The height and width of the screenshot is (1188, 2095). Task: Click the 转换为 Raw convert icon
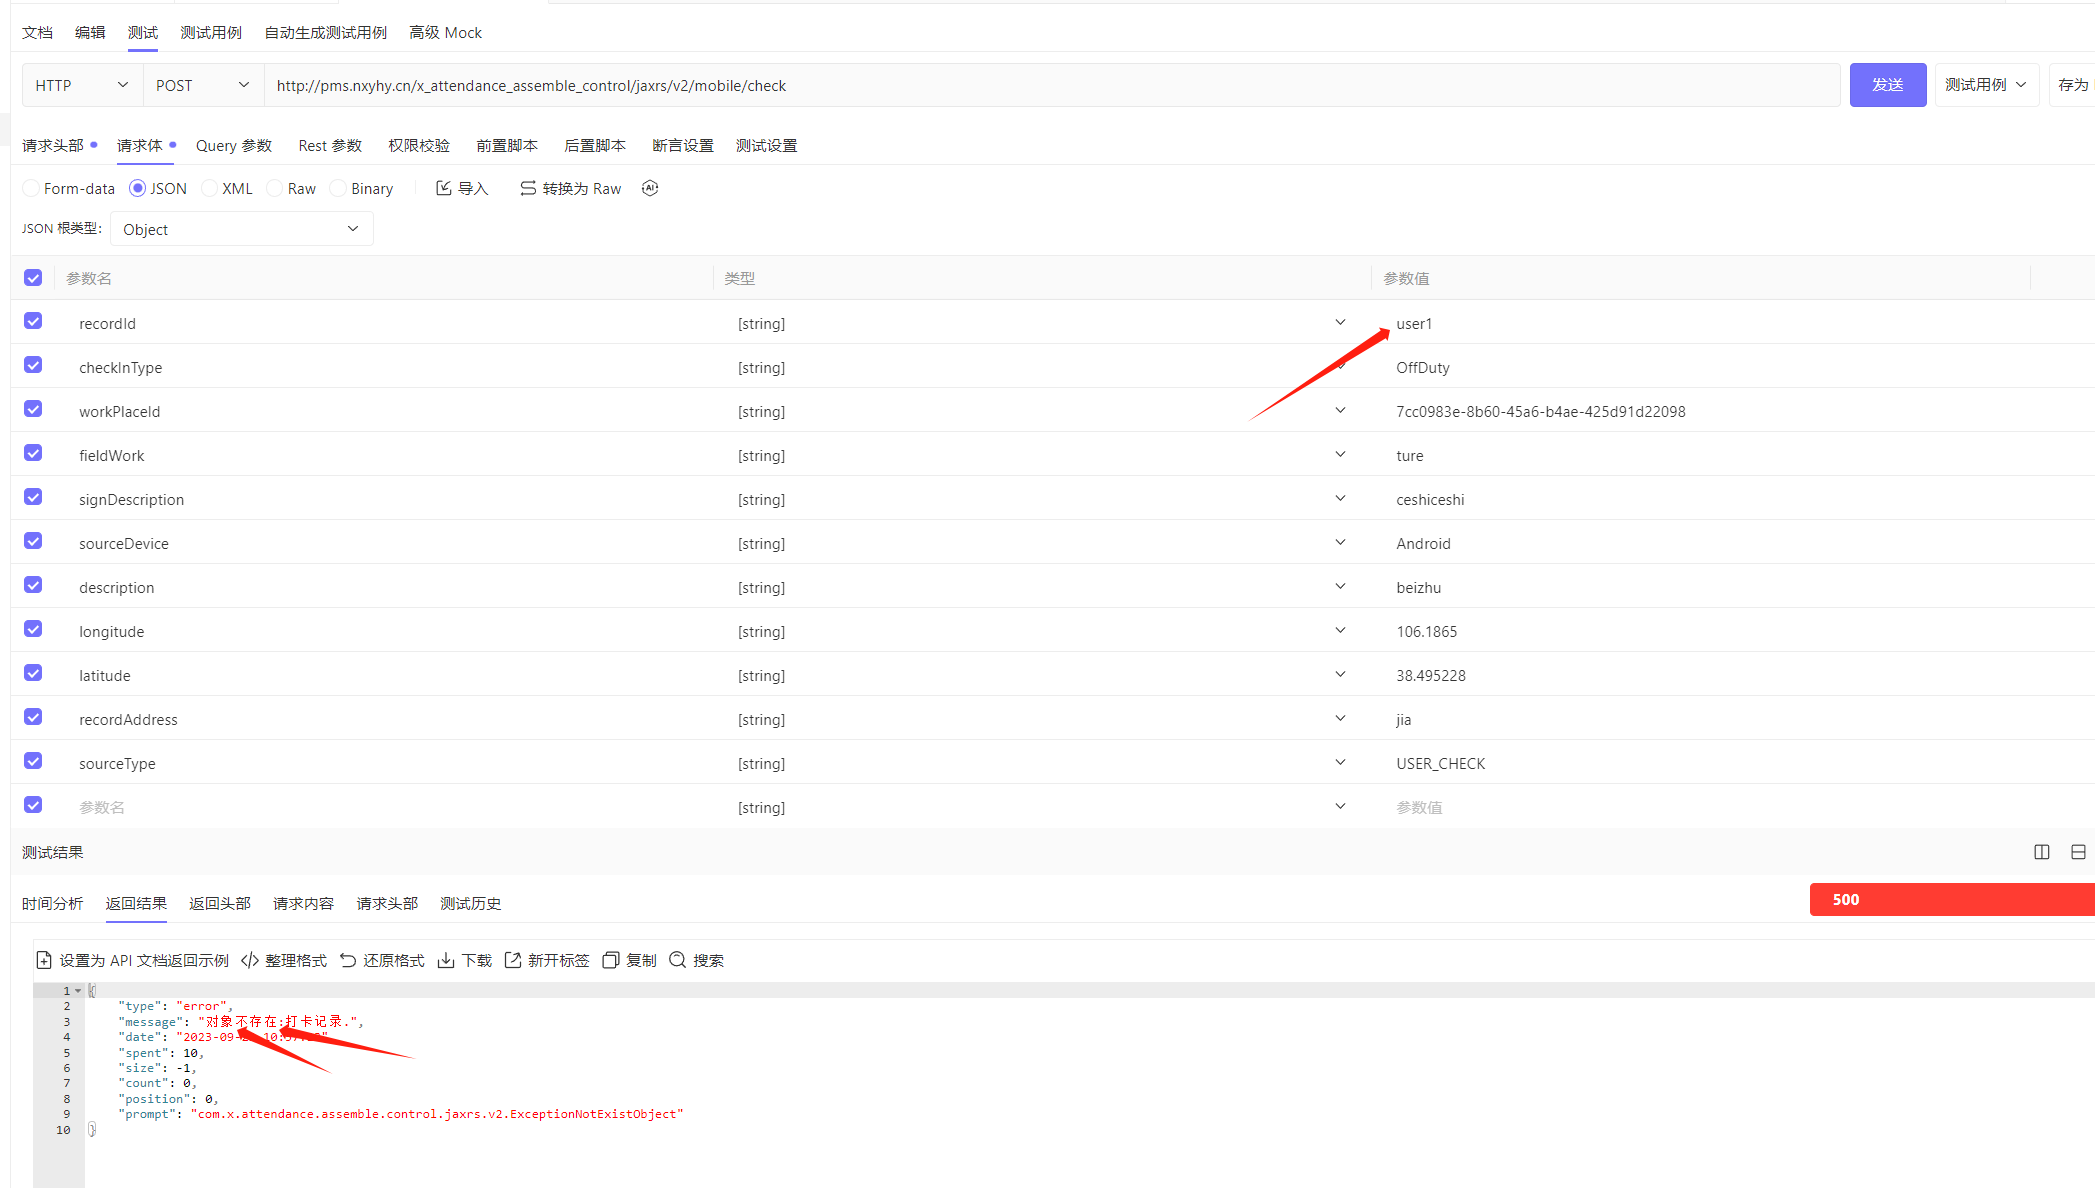pos(528,188)
